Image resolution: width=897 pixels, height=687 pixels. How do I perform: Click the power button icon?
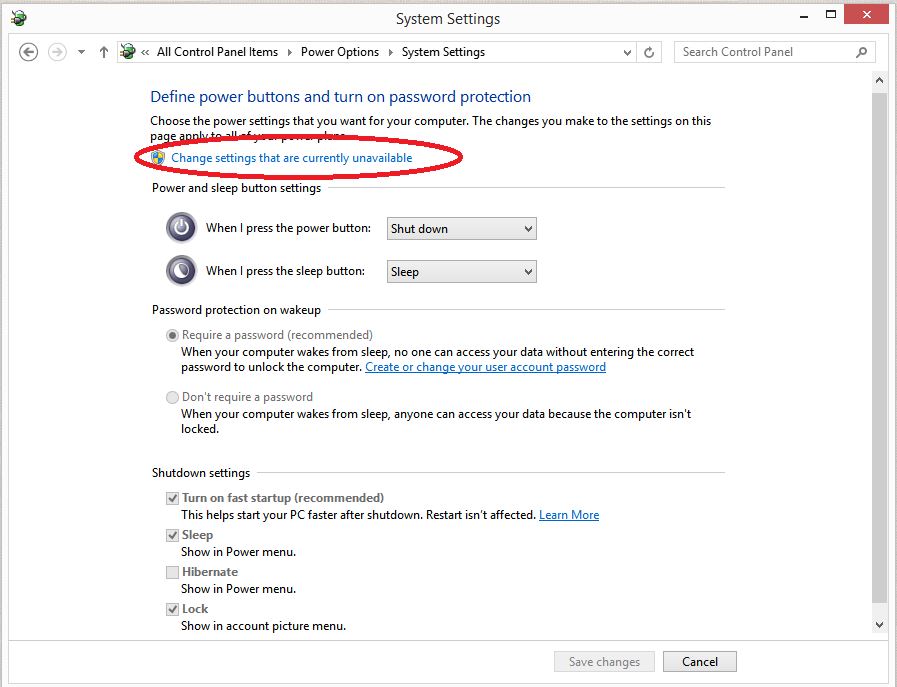[x=181, y=228]
